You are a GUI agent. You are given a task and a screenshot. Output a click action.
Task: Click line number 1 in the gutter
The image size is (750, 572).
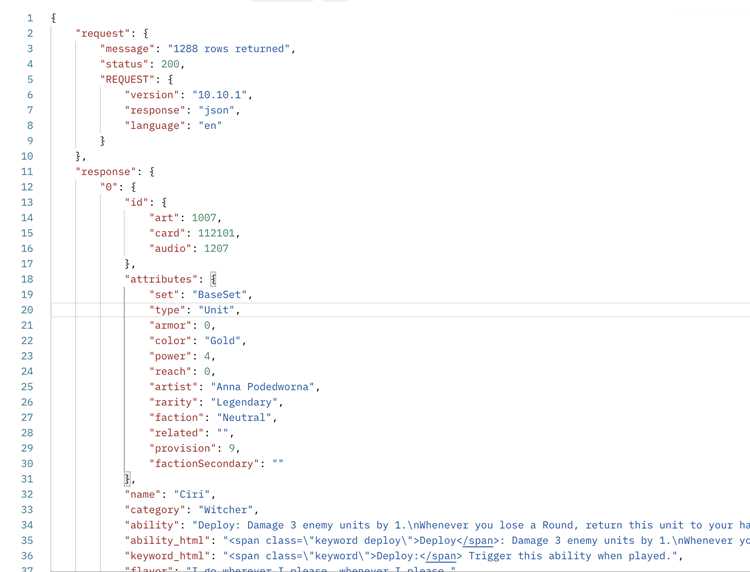[x=30, y=18]
